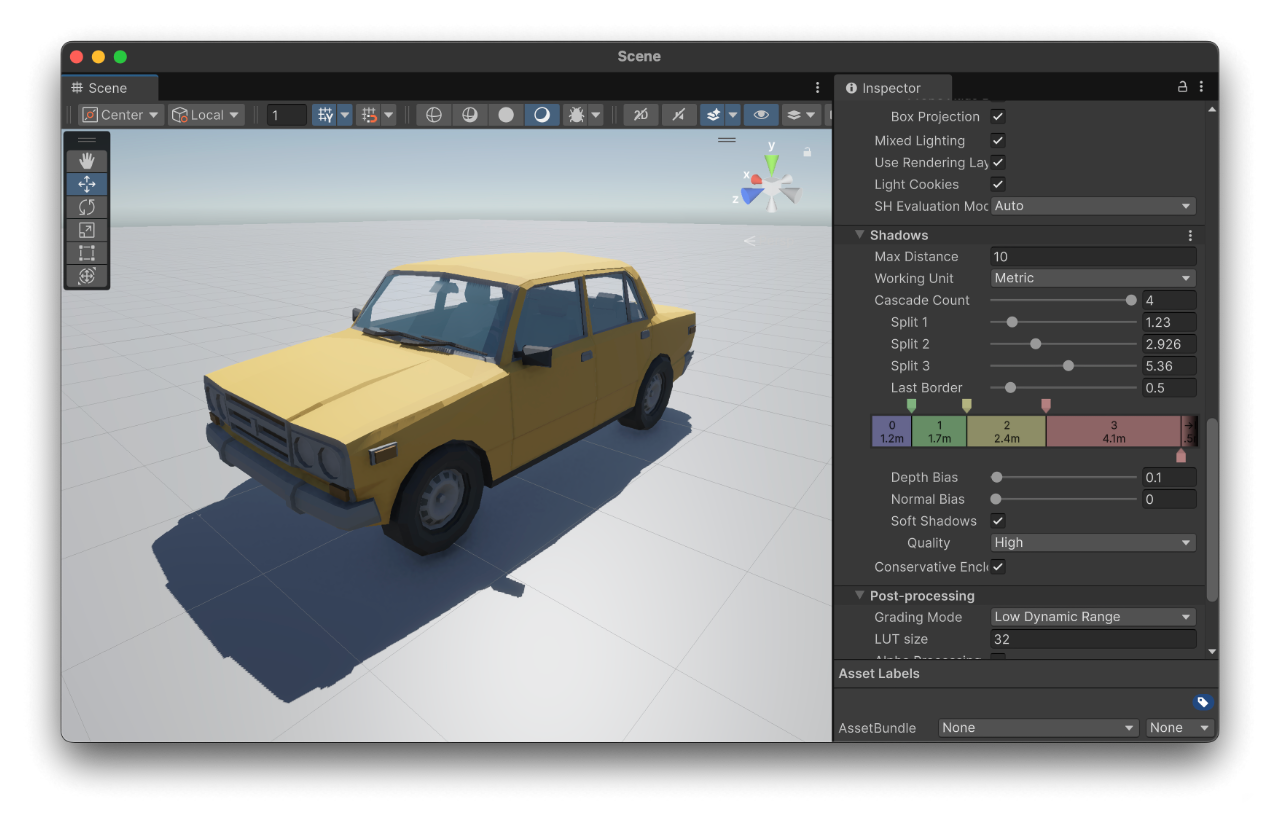Collapse the Shadows section foldout
This screenshot has width=1280, height=823.
click(x=858, y=235)
